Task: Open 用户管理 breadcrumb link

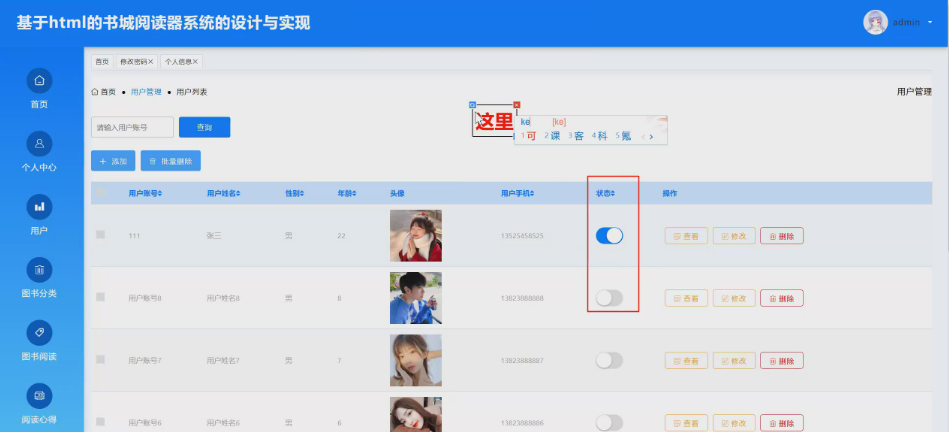Action: (146, 92)
